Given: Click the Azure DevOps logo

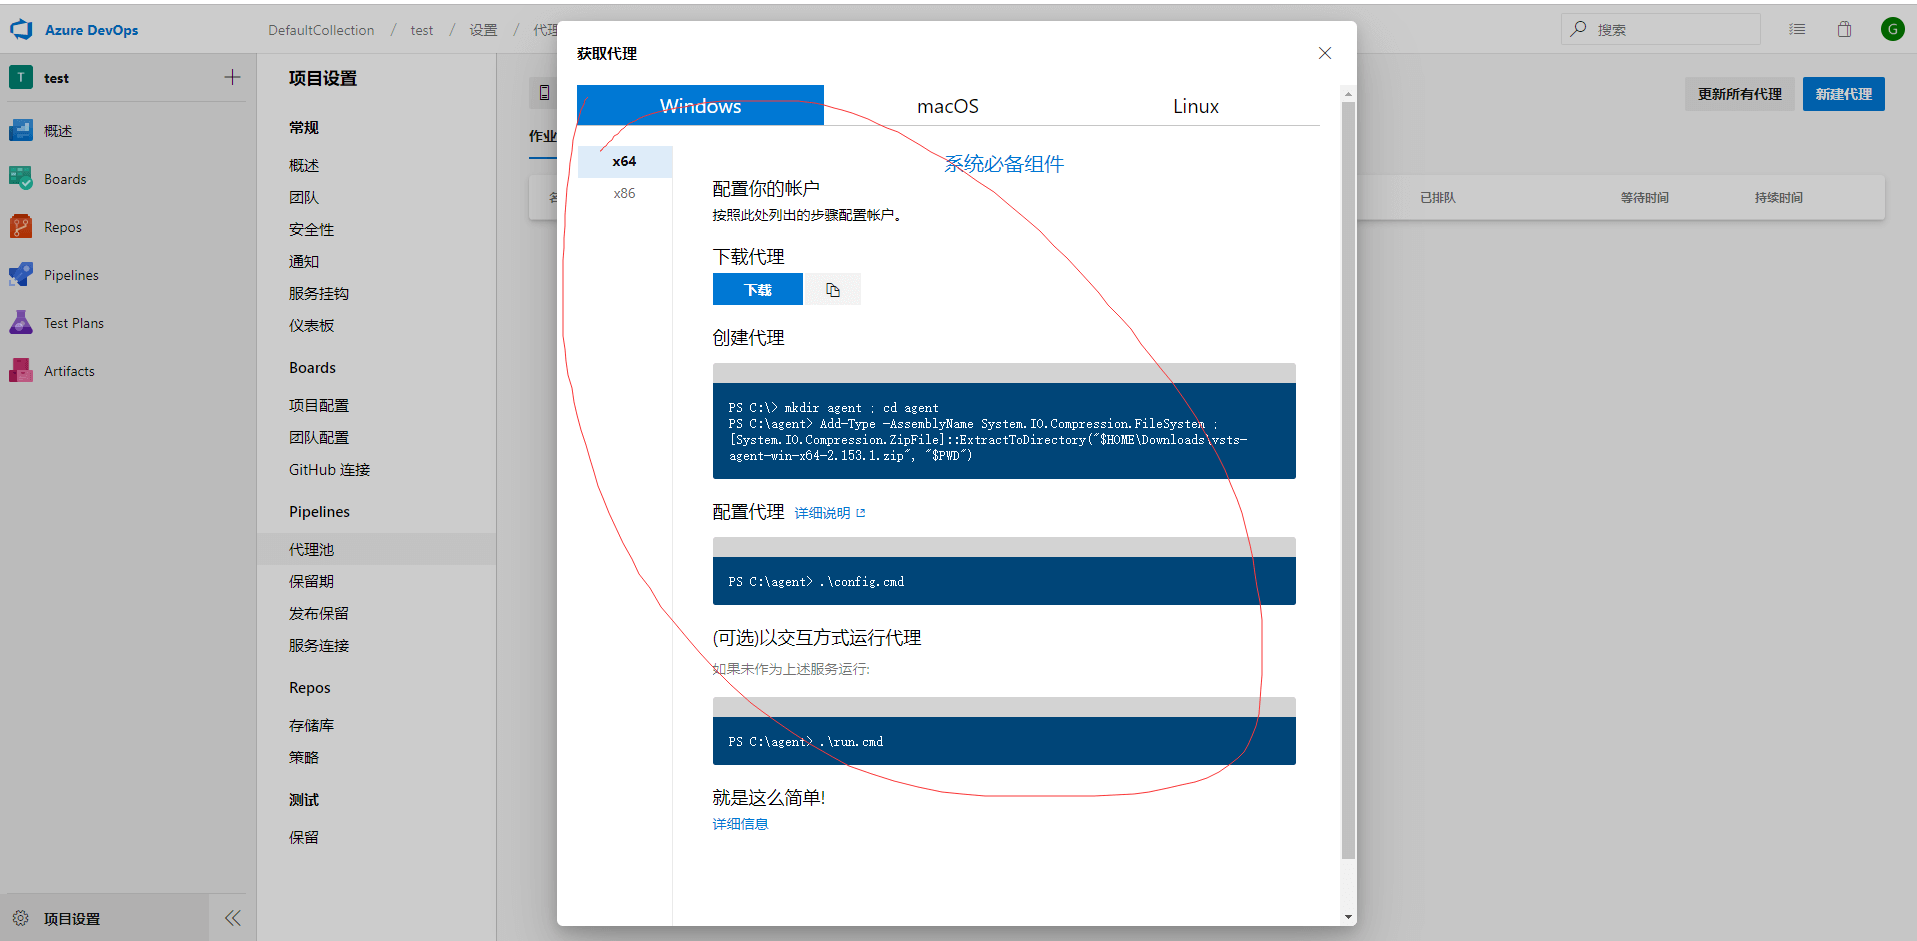Looking at the screenshot, I should (x=22, y=30).
